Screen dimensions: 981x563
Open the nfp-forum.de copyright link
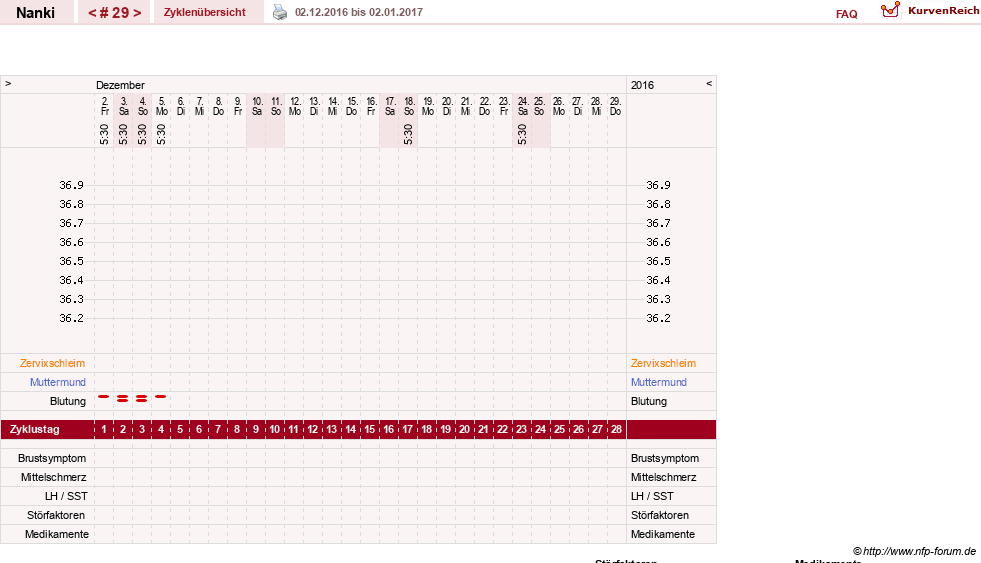[914, 551]
